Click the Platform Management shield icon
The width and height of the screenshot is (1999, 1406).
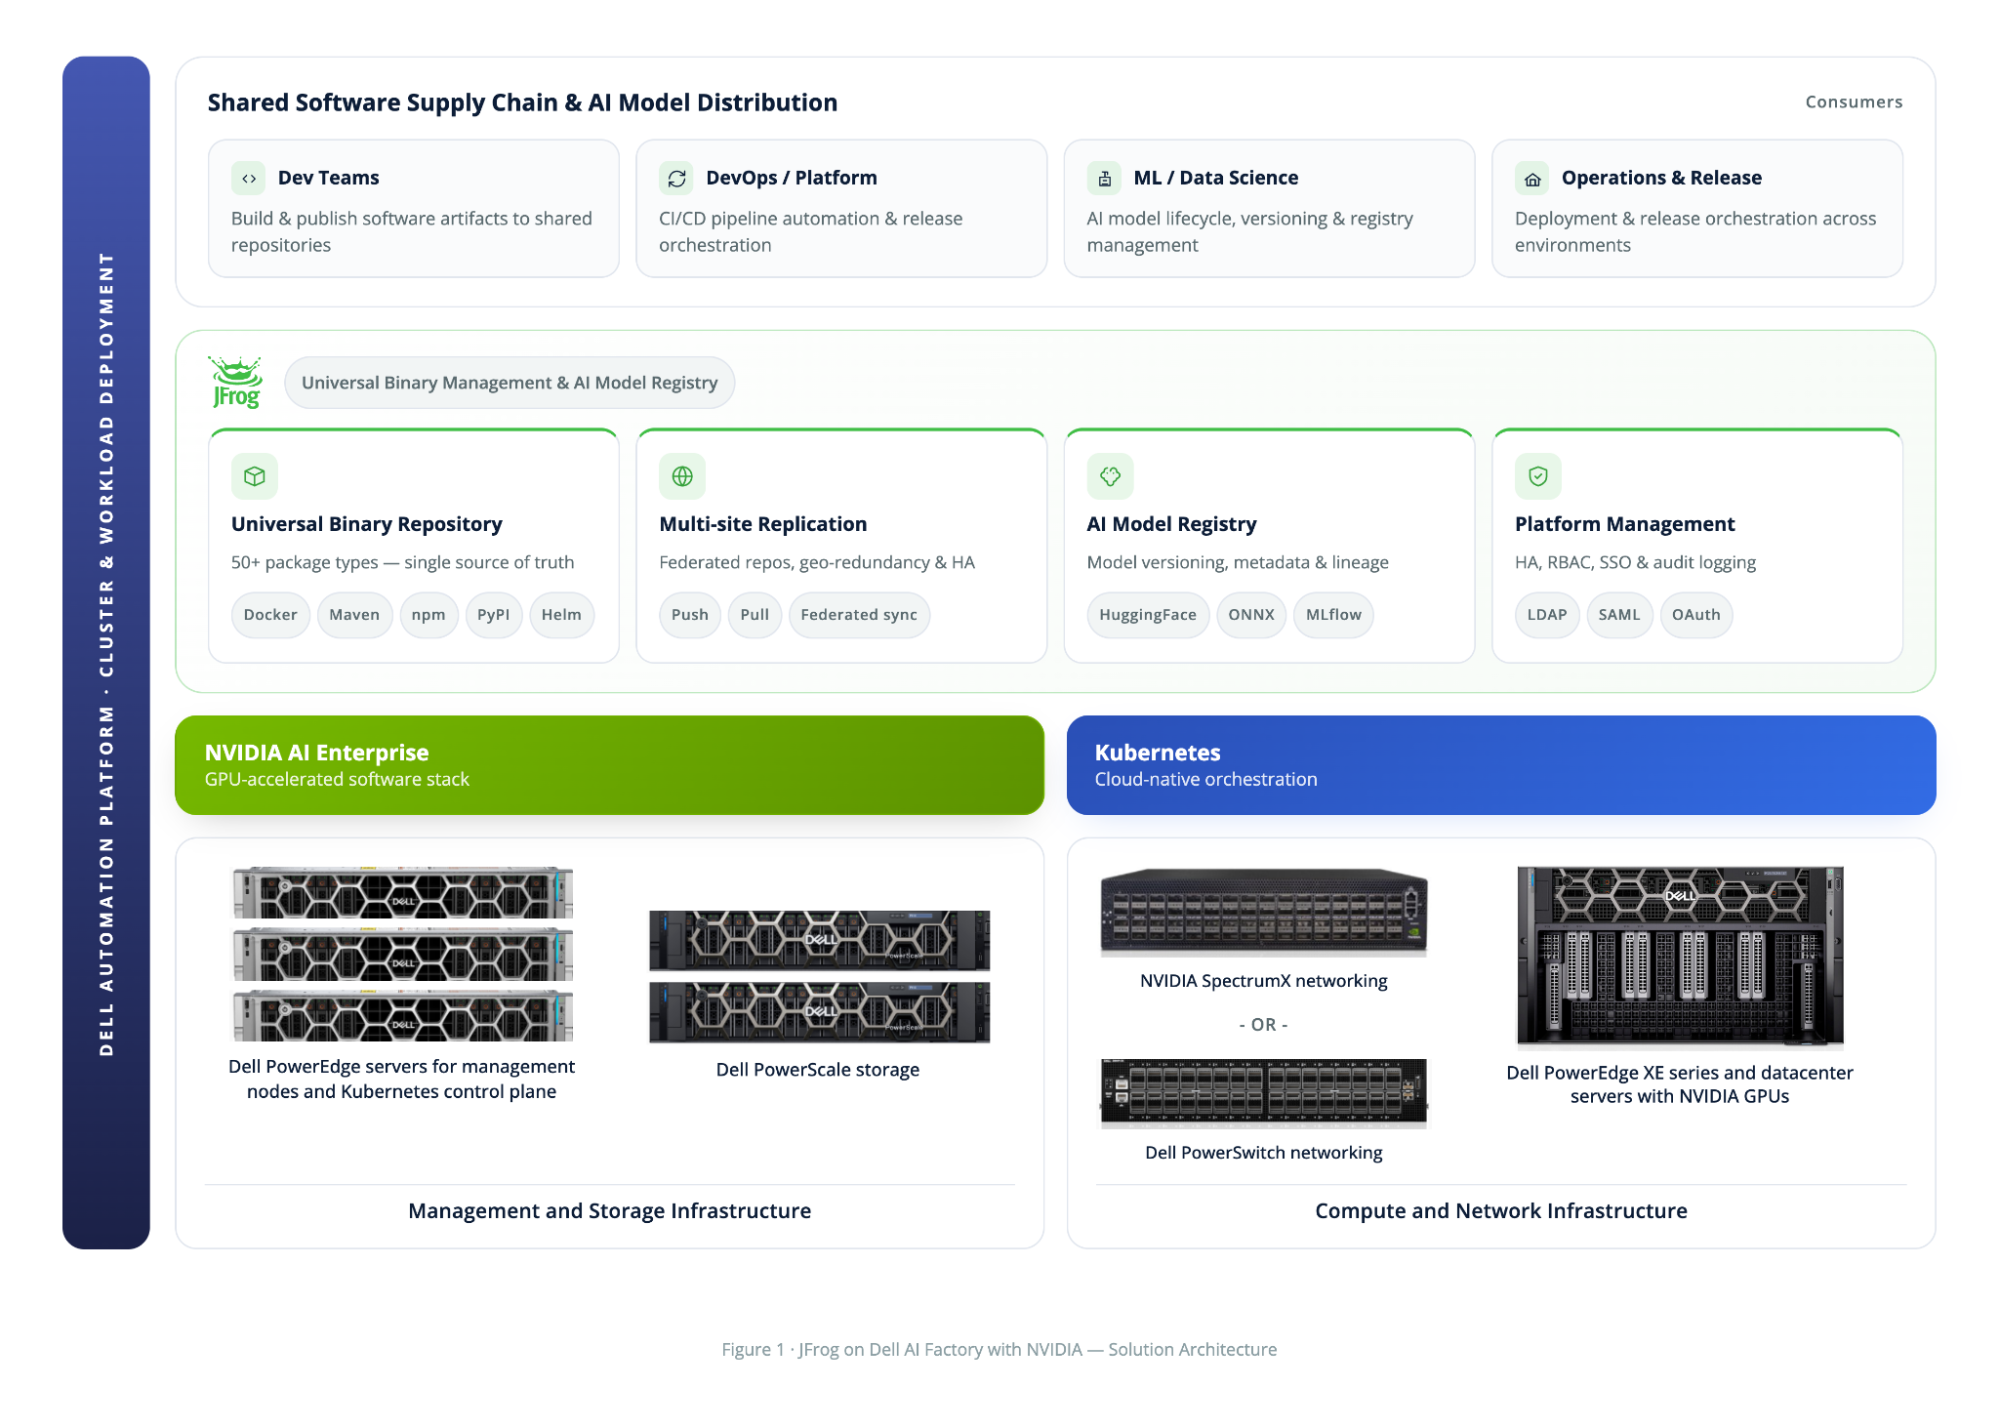[1538, 476]
